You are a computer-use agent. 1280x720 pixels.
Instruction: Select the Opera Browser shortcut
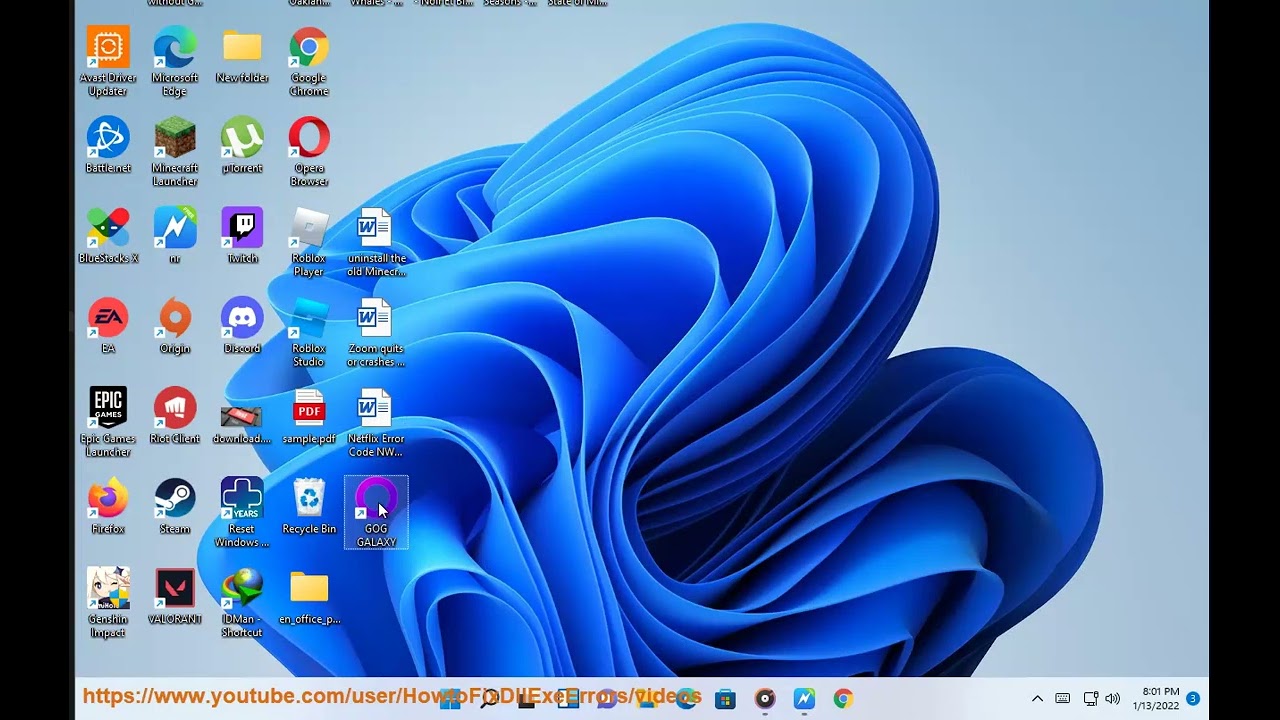[309, 151]
